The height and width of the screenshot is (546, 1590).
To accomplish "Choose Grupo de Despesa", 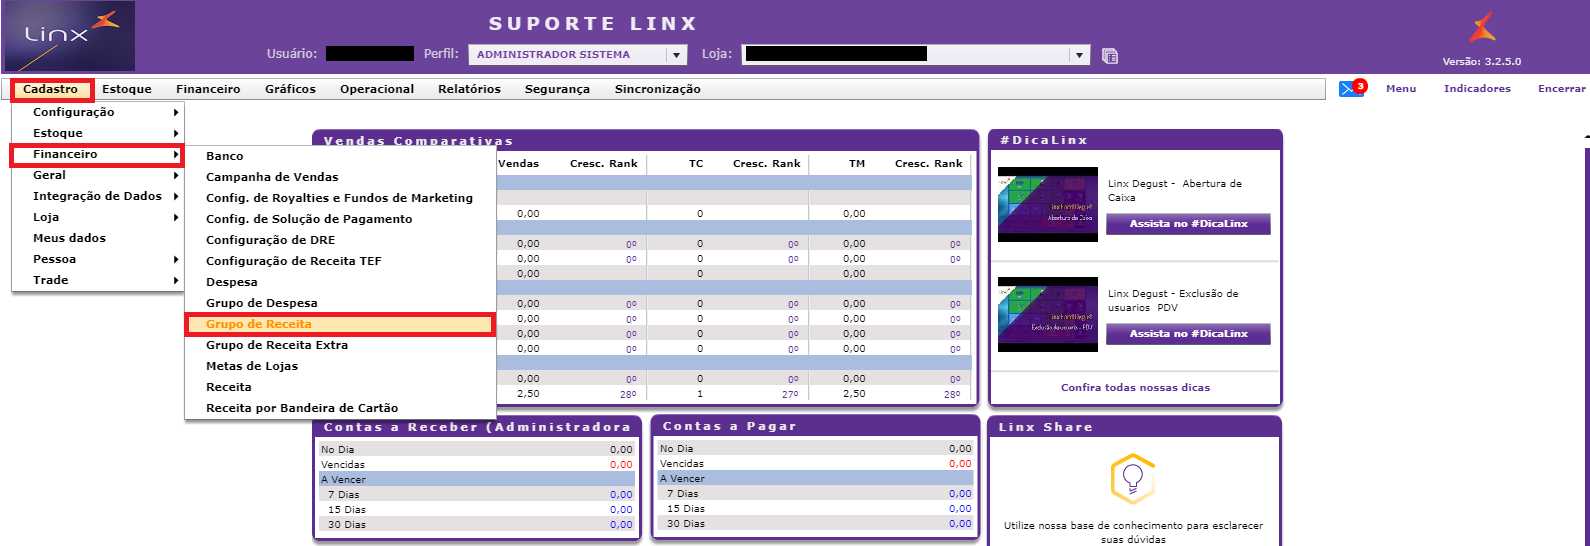I will (x=340, y=303).
